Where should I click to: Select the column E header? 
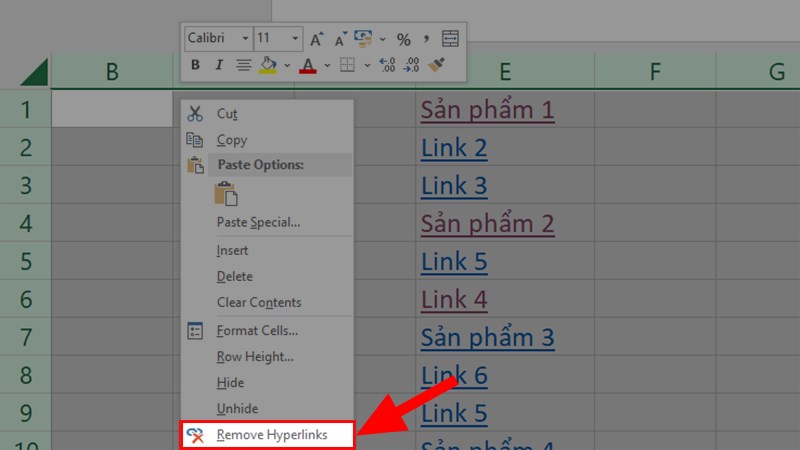[505, 71]
